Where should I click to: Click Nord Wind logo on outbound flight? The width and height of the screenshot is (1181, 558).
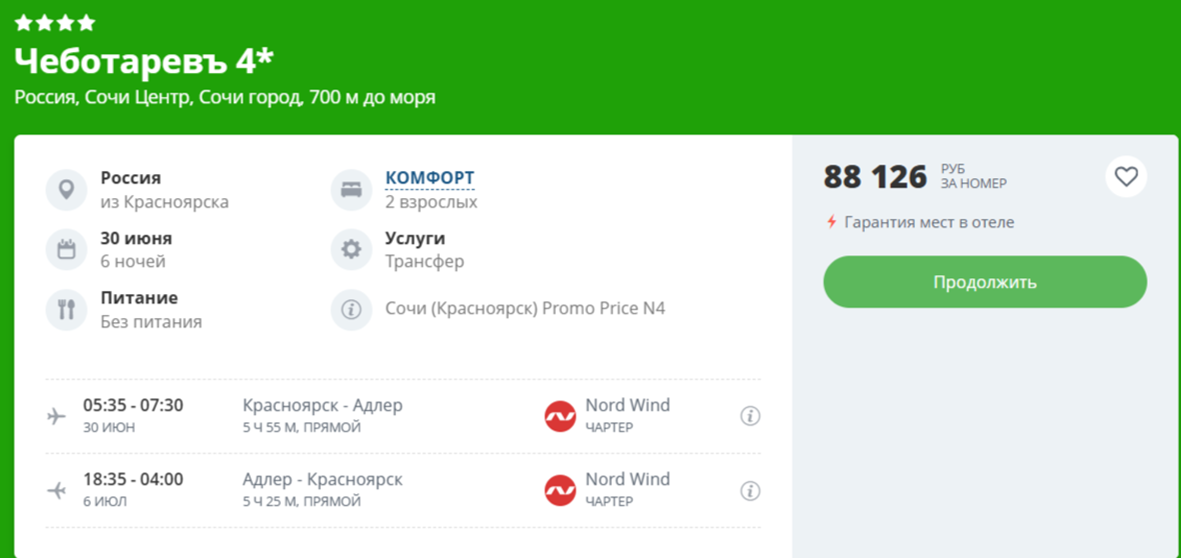pyautogui.click(x=560, y=416)
